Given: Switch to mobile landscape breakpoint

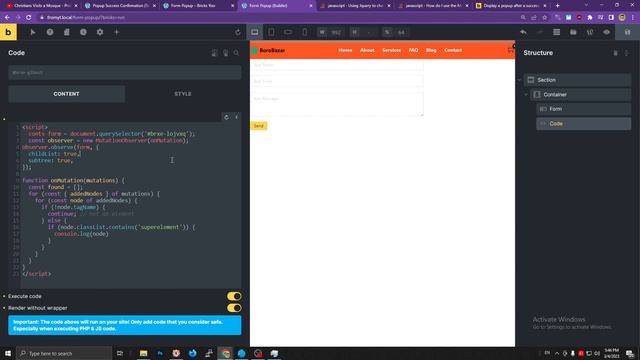Looking at the screenshot, I should [x=288, y=32].
